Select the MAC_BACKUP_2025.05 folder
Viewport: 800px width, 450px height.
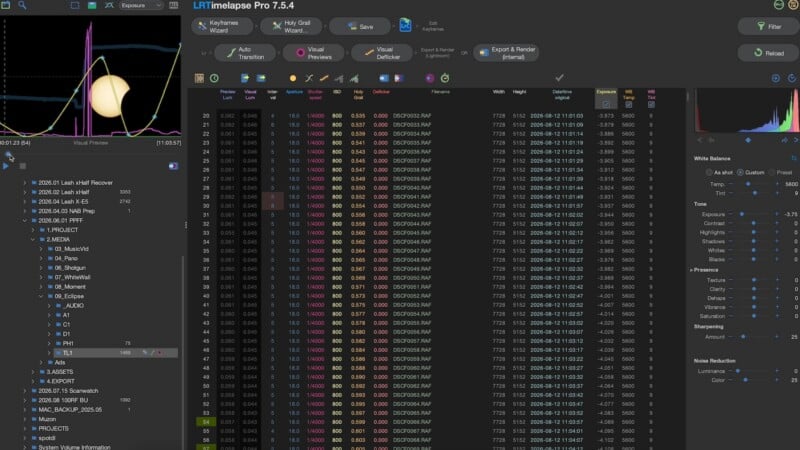[70, 410]
